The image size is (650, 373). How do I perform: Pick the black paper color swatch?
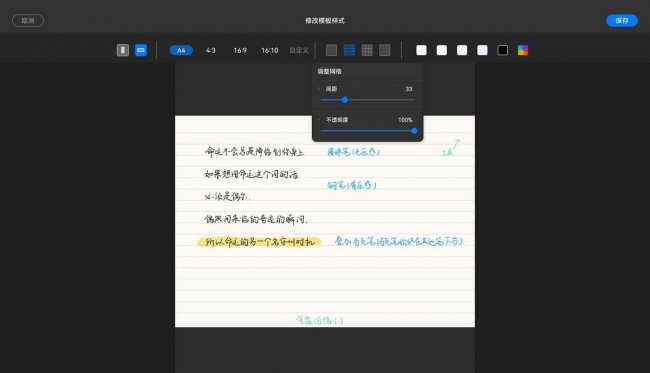pos(502,50)
